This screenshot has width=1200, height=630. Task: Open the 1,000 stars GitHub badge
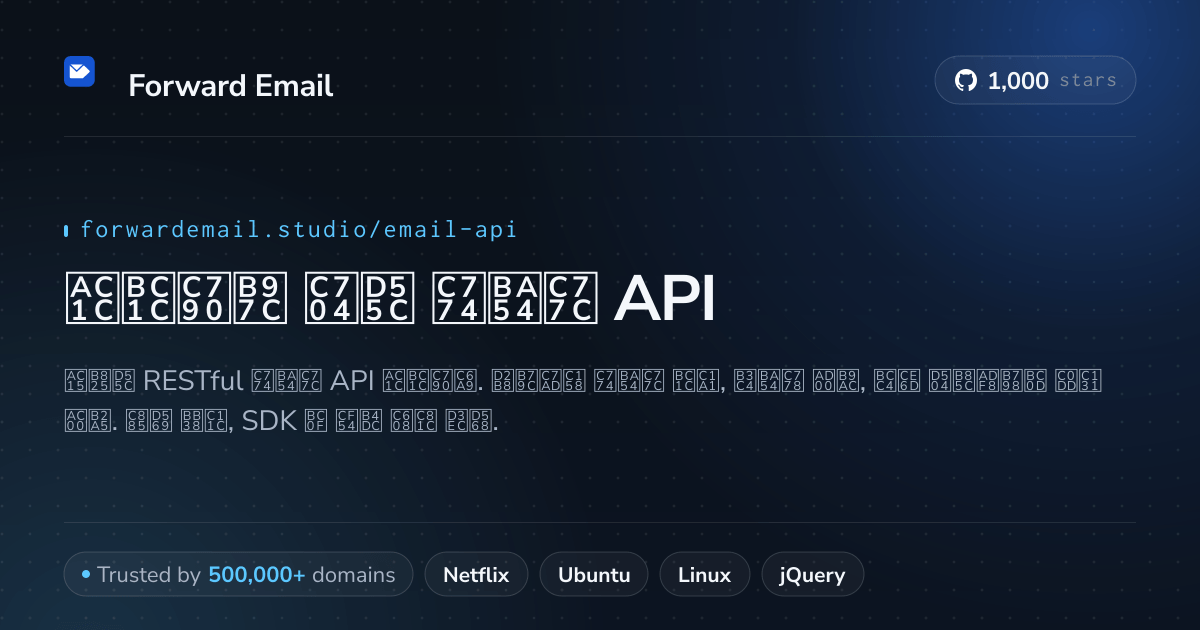(1035, 81)
